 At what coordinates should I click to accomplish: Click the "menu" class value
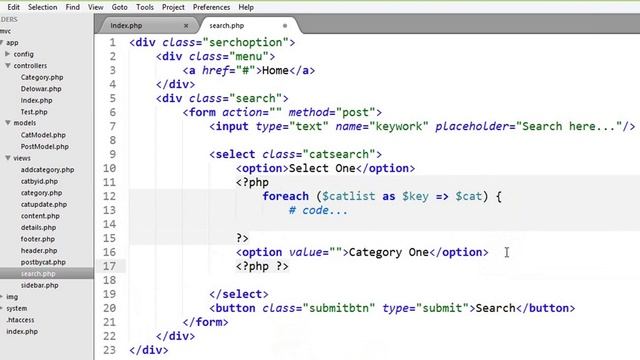[x=249, y=56]
